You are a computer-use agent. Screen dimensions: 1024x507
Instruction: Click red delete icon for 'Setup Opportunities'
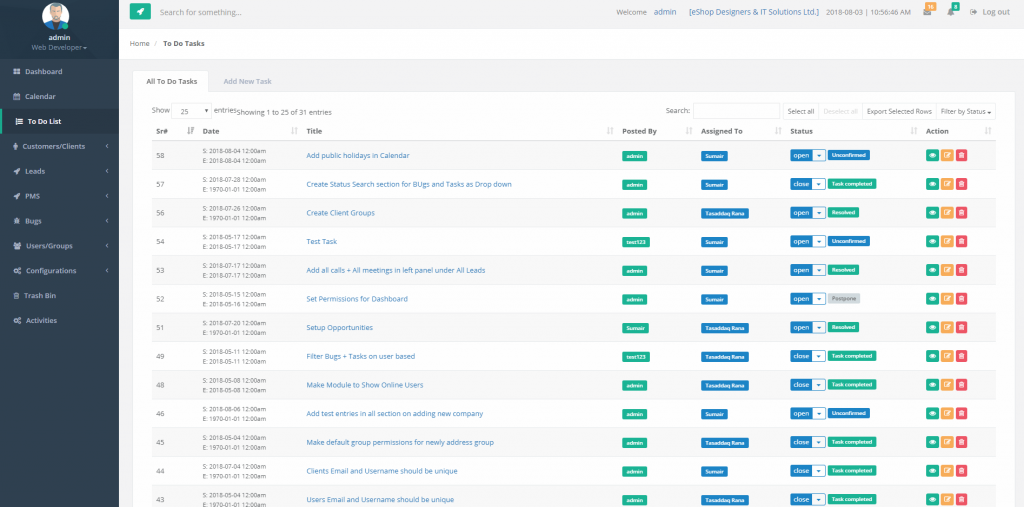click(x=961, y=327)
